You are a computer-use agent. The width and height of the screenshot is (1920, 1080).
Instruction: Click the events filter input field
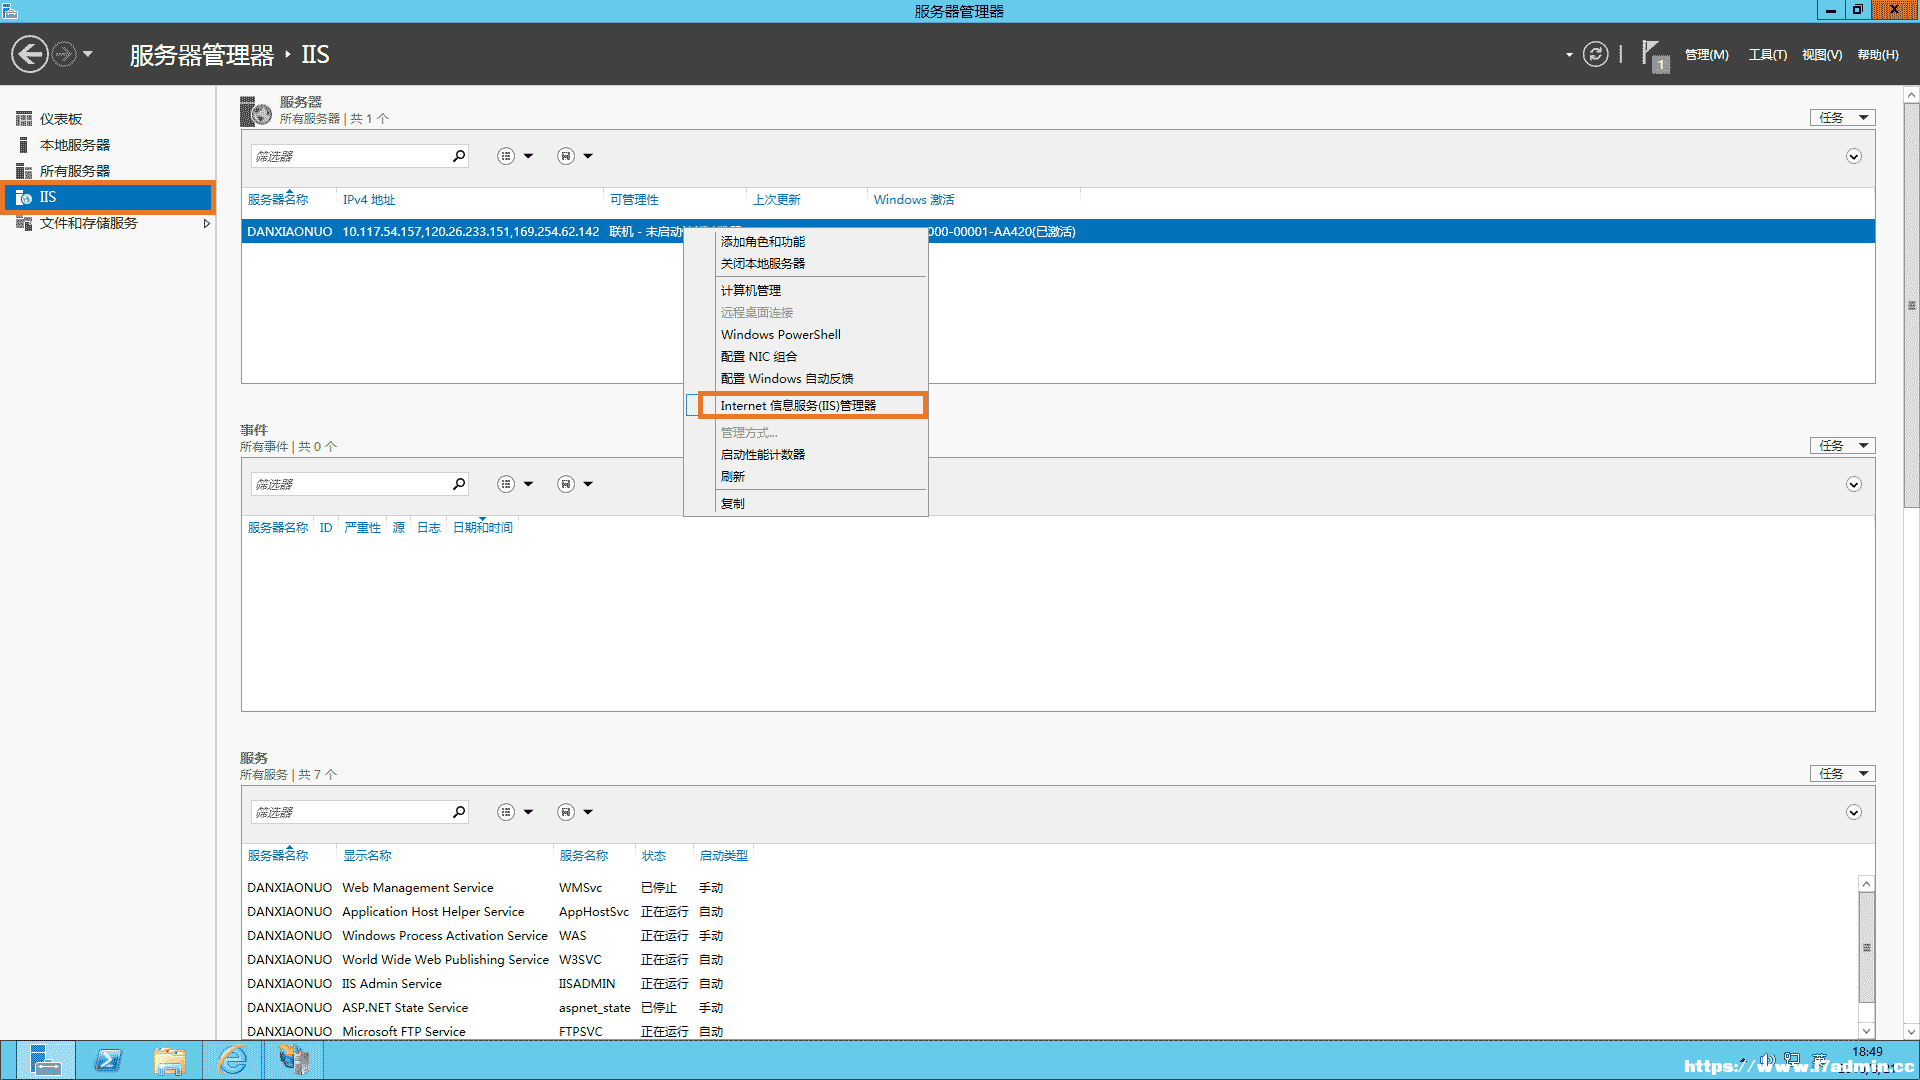click(350, 484)
